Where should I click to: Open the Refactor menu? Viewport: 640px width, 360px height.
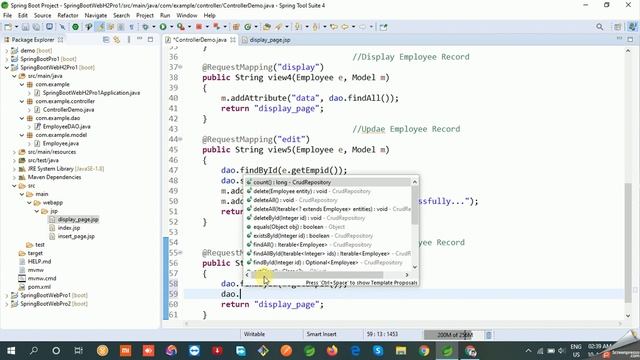tap(68, 15)
